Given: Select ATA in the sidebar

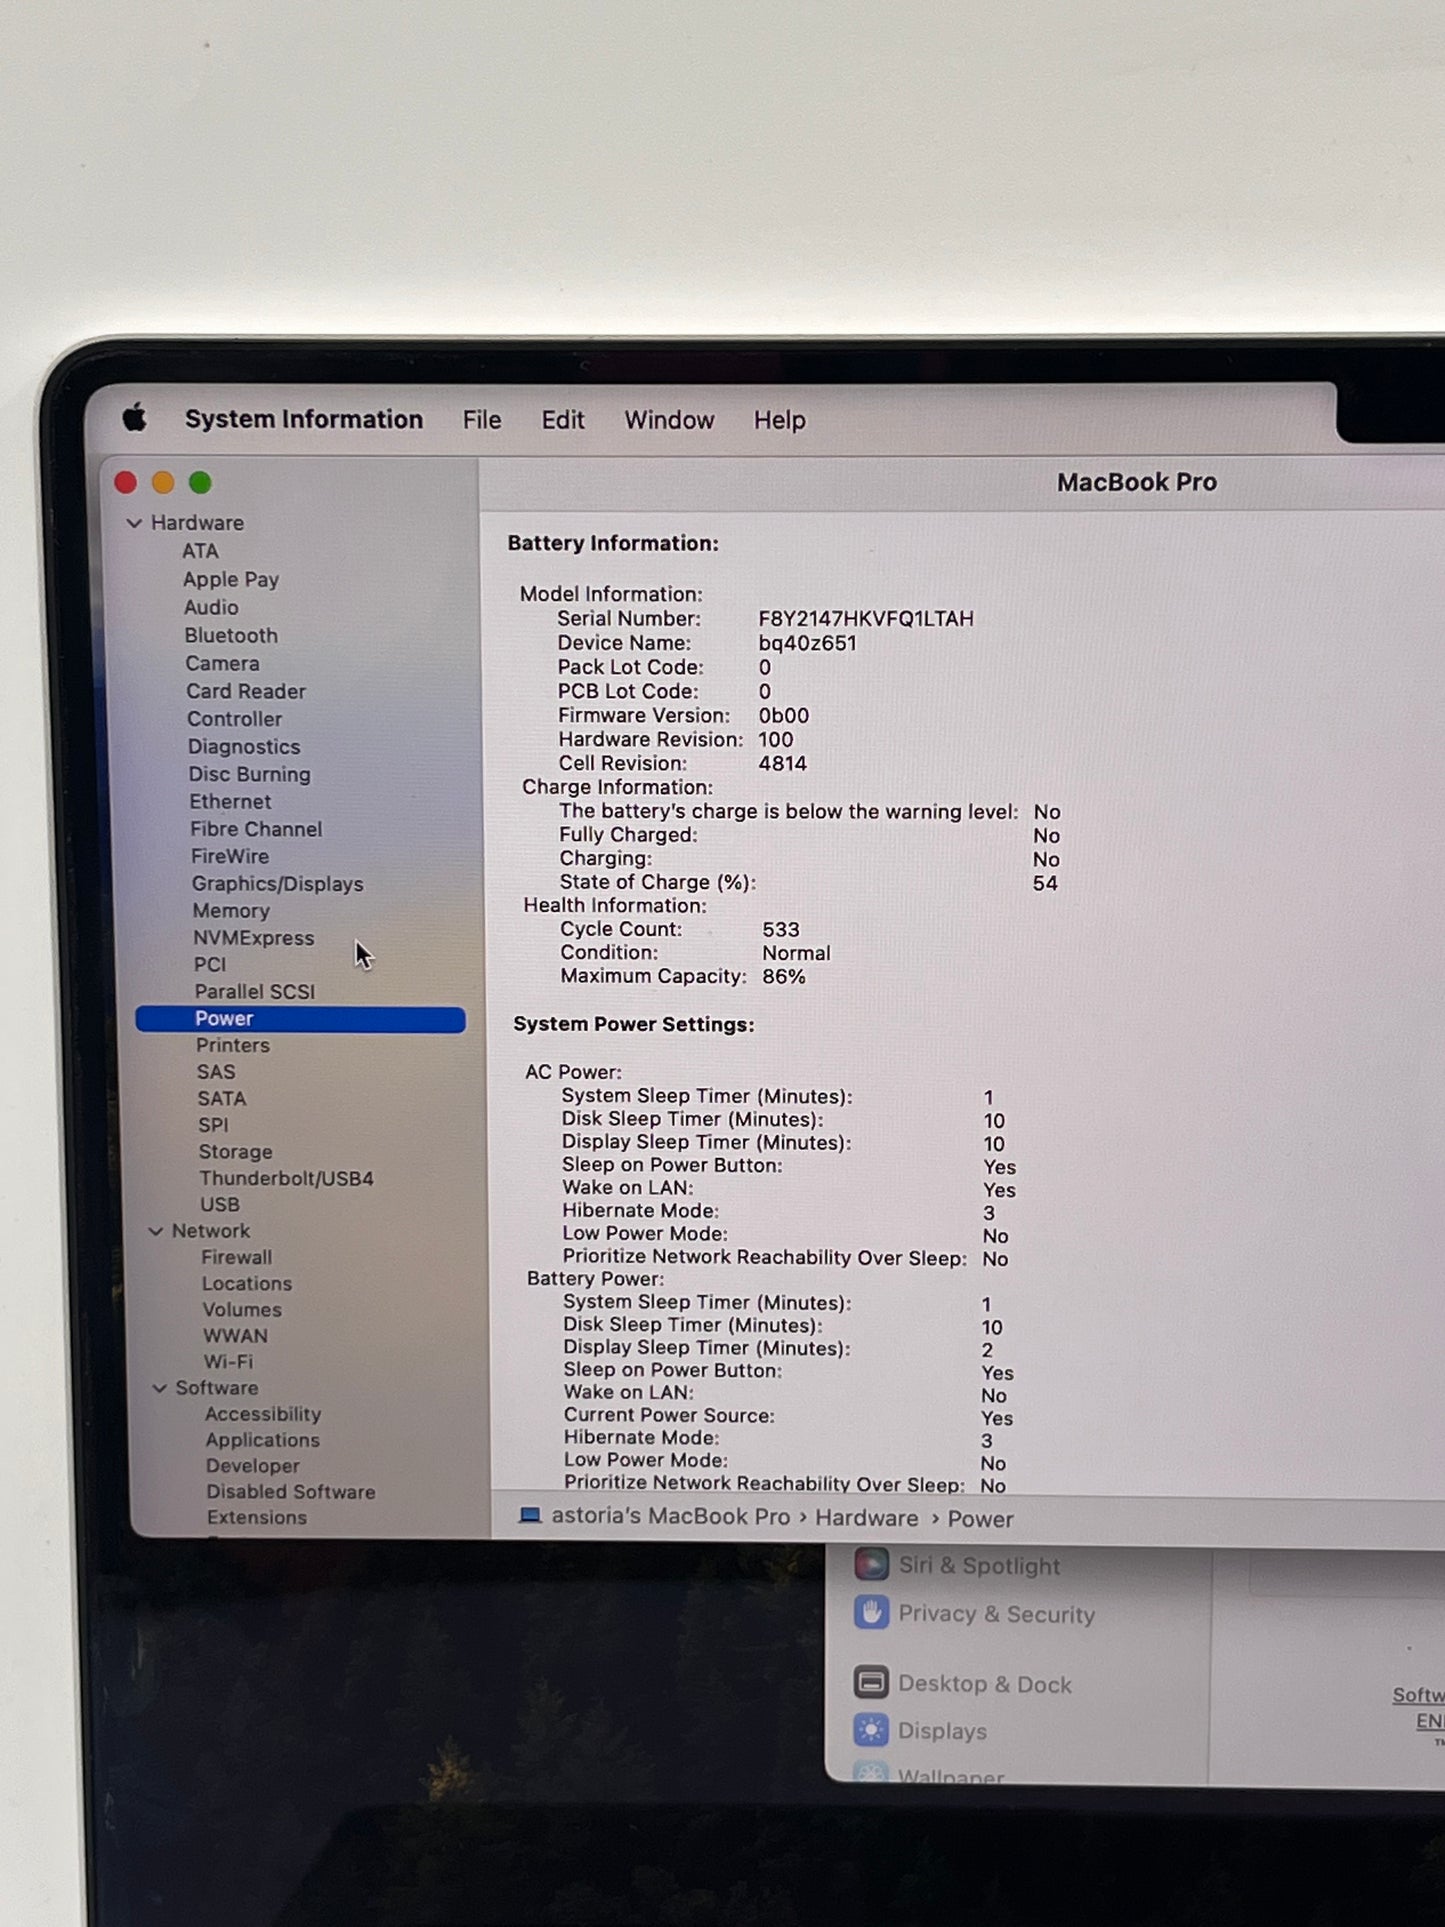Looking at the screenshot, I should (200, 551).
